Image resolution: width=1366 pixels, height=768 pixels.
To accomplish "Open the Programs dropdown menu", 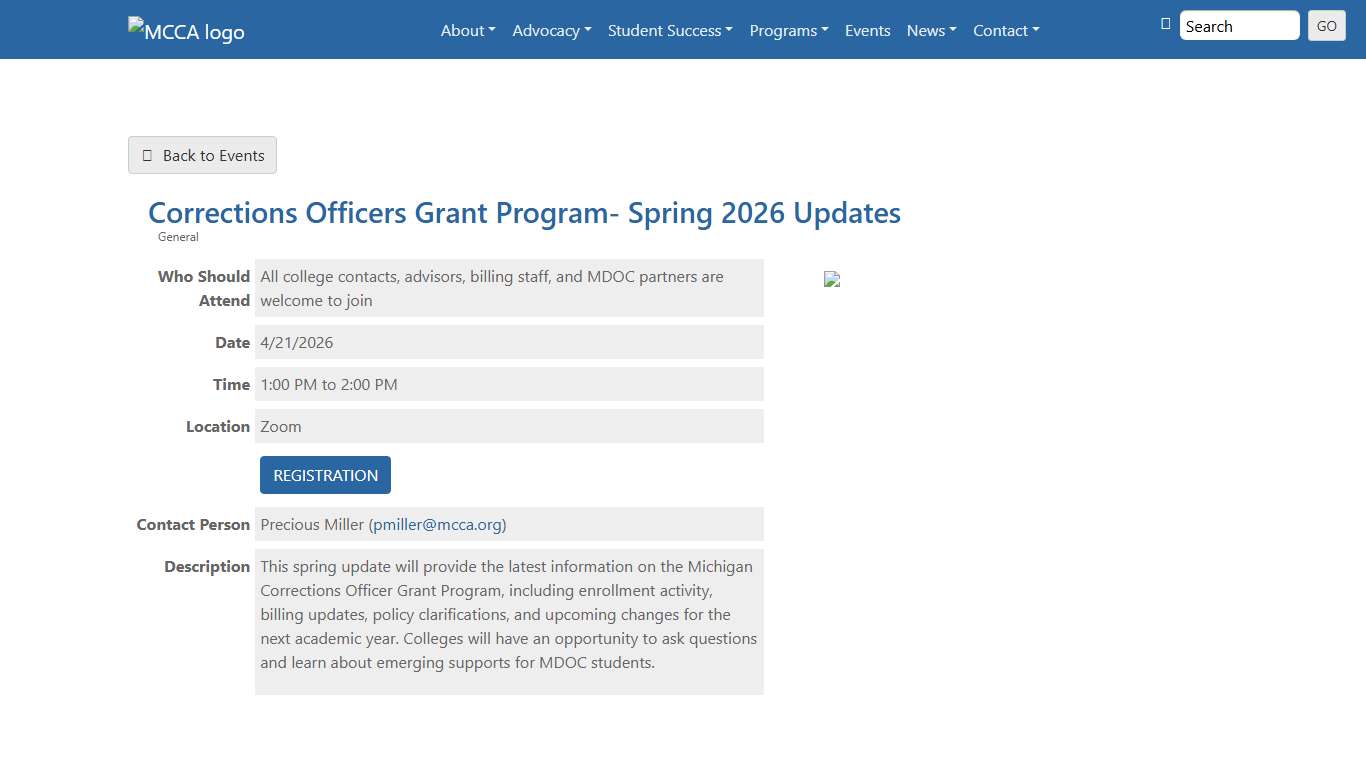I will 788,30.
